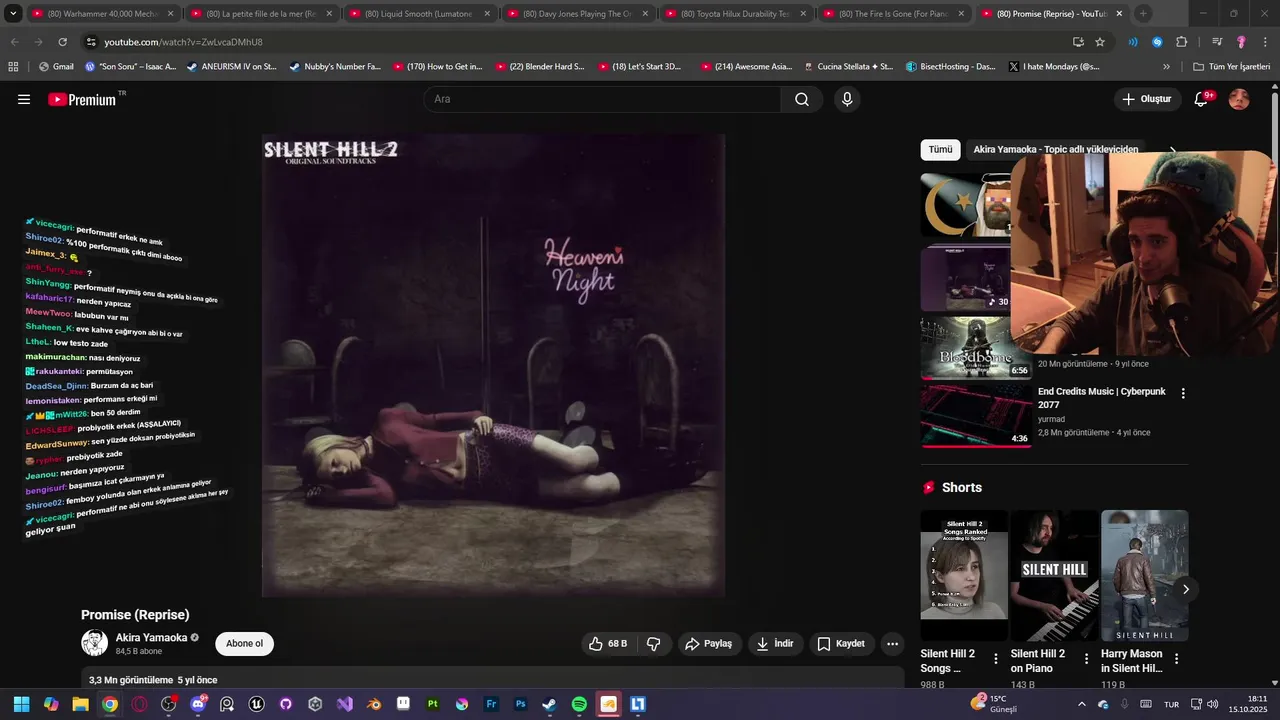
Task: Click the İndir download button
Action: pyautogui.click(x=775, y=644)
